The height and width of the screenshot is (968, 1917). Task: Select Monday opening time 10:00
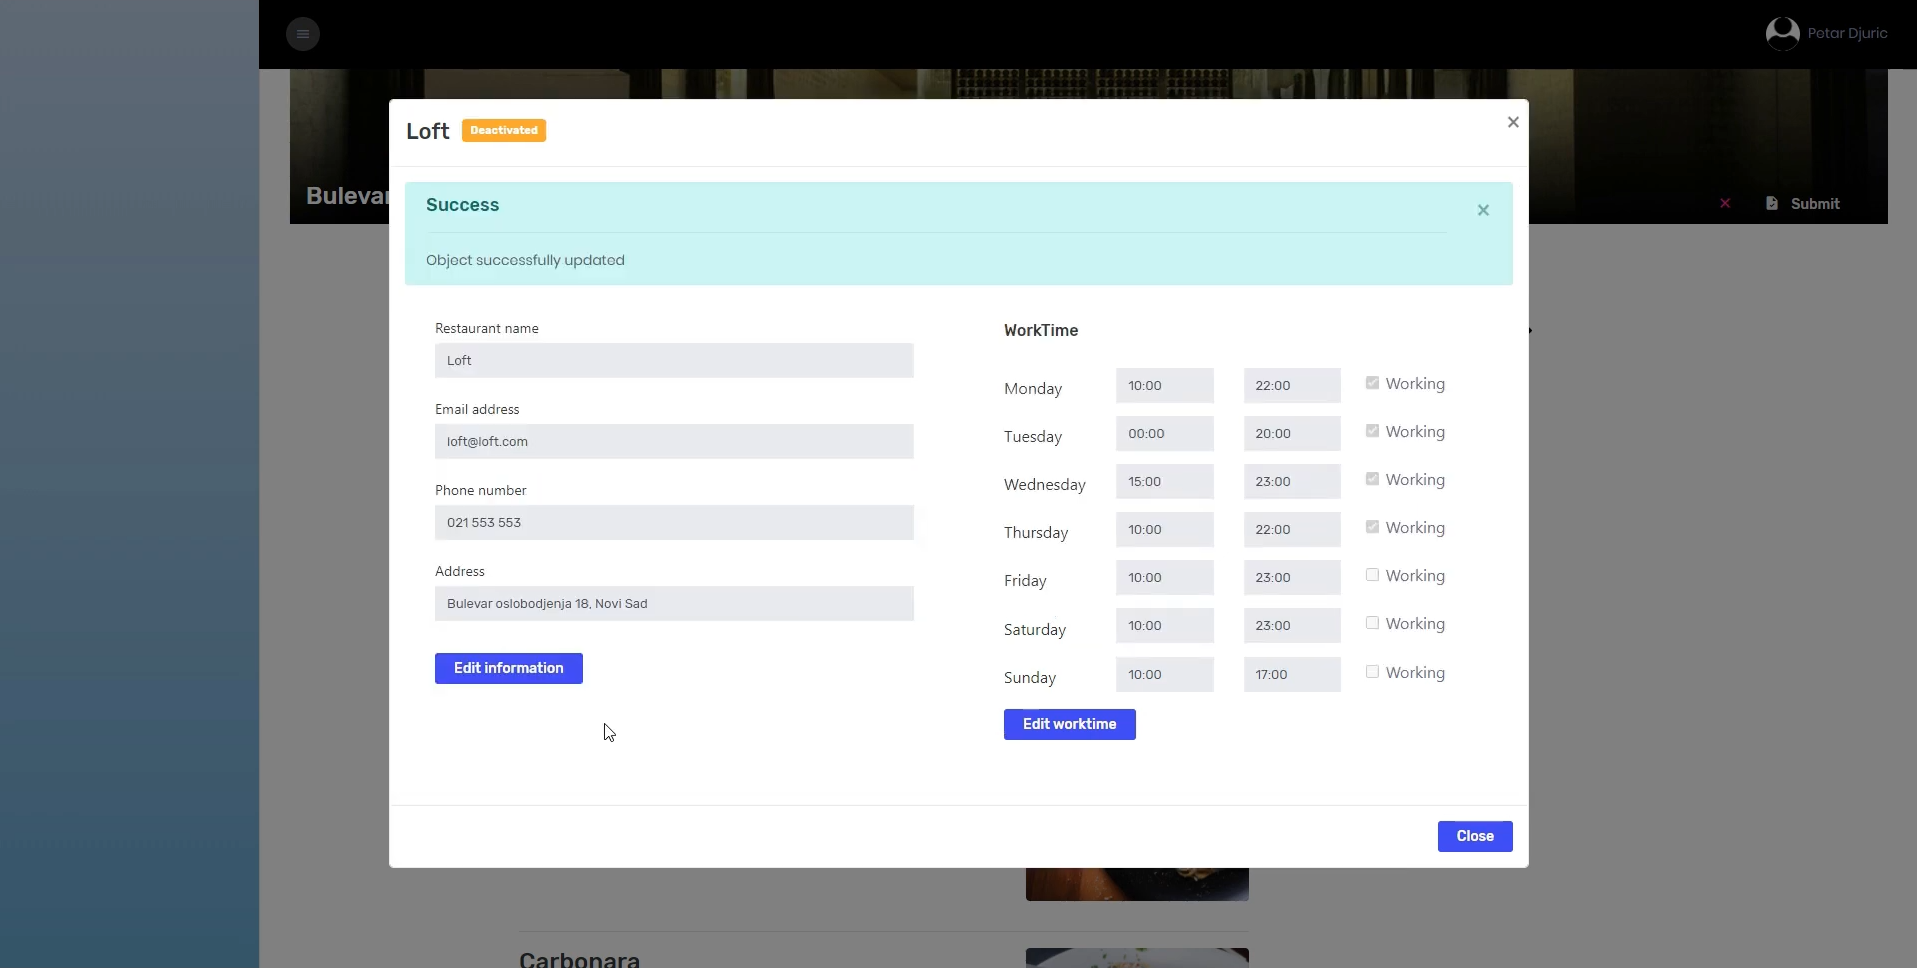(x=1165, y=385)
